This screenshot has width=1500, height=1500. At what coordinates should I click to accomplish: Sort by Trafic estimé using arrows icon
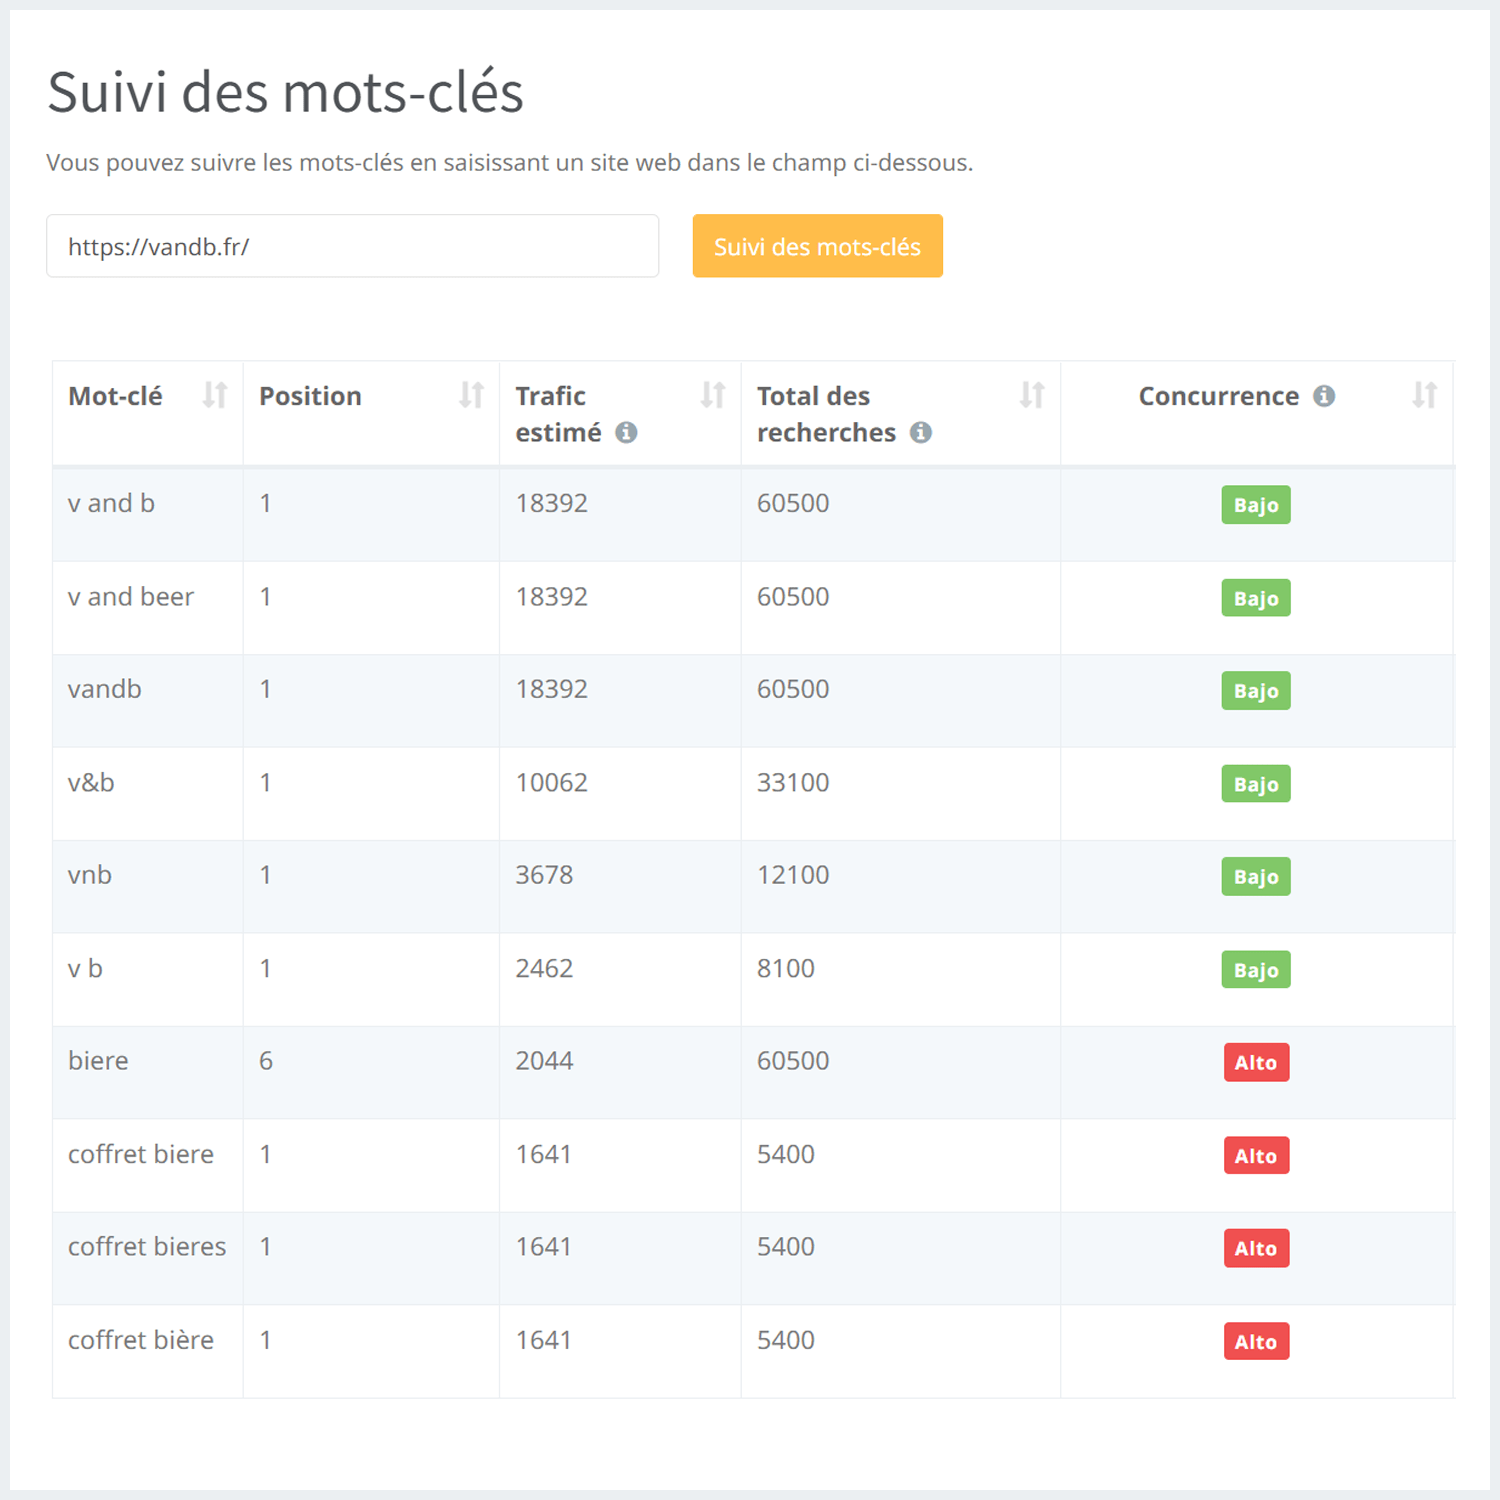(x=713, y=395)
